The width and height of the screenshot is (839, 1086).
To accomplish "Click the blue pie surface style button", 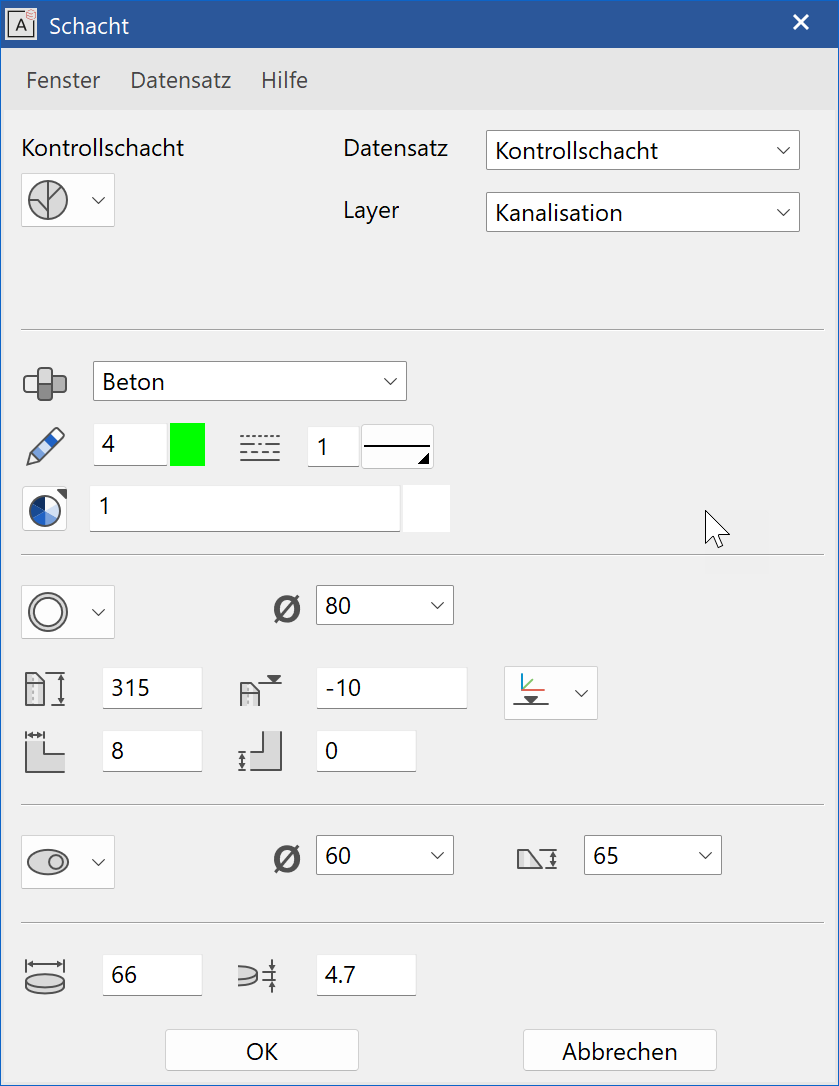I will click(x=45, y=509).
